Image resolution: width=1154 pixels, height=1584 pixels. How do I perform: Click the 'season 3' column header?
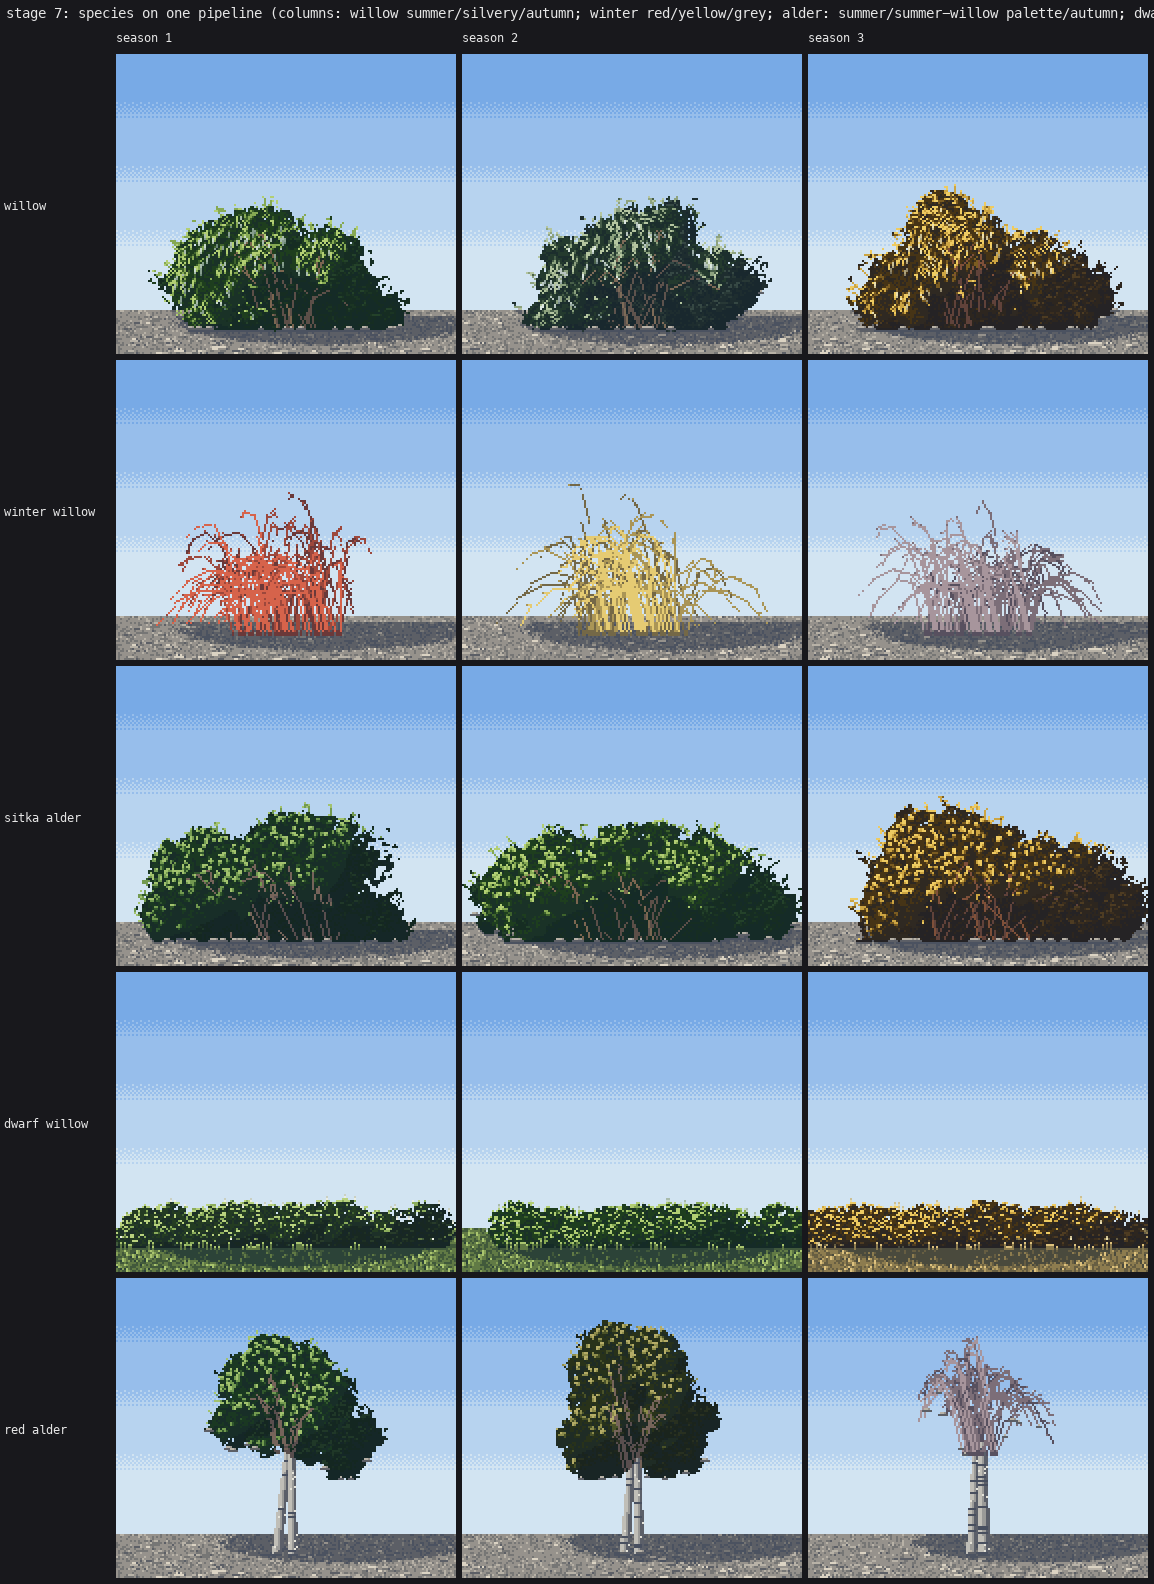pyautogui.click(x=836, y=38)
